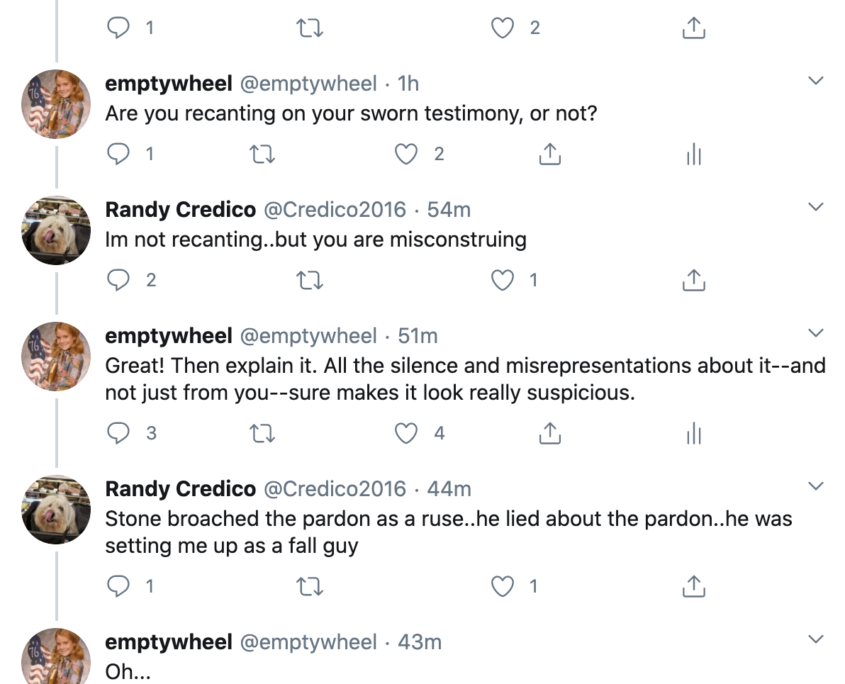The width and height of the screenshot is (845, 684).
Task: Open dropdown caret on Randy Credico's 54m tweet
Action: 816,206
